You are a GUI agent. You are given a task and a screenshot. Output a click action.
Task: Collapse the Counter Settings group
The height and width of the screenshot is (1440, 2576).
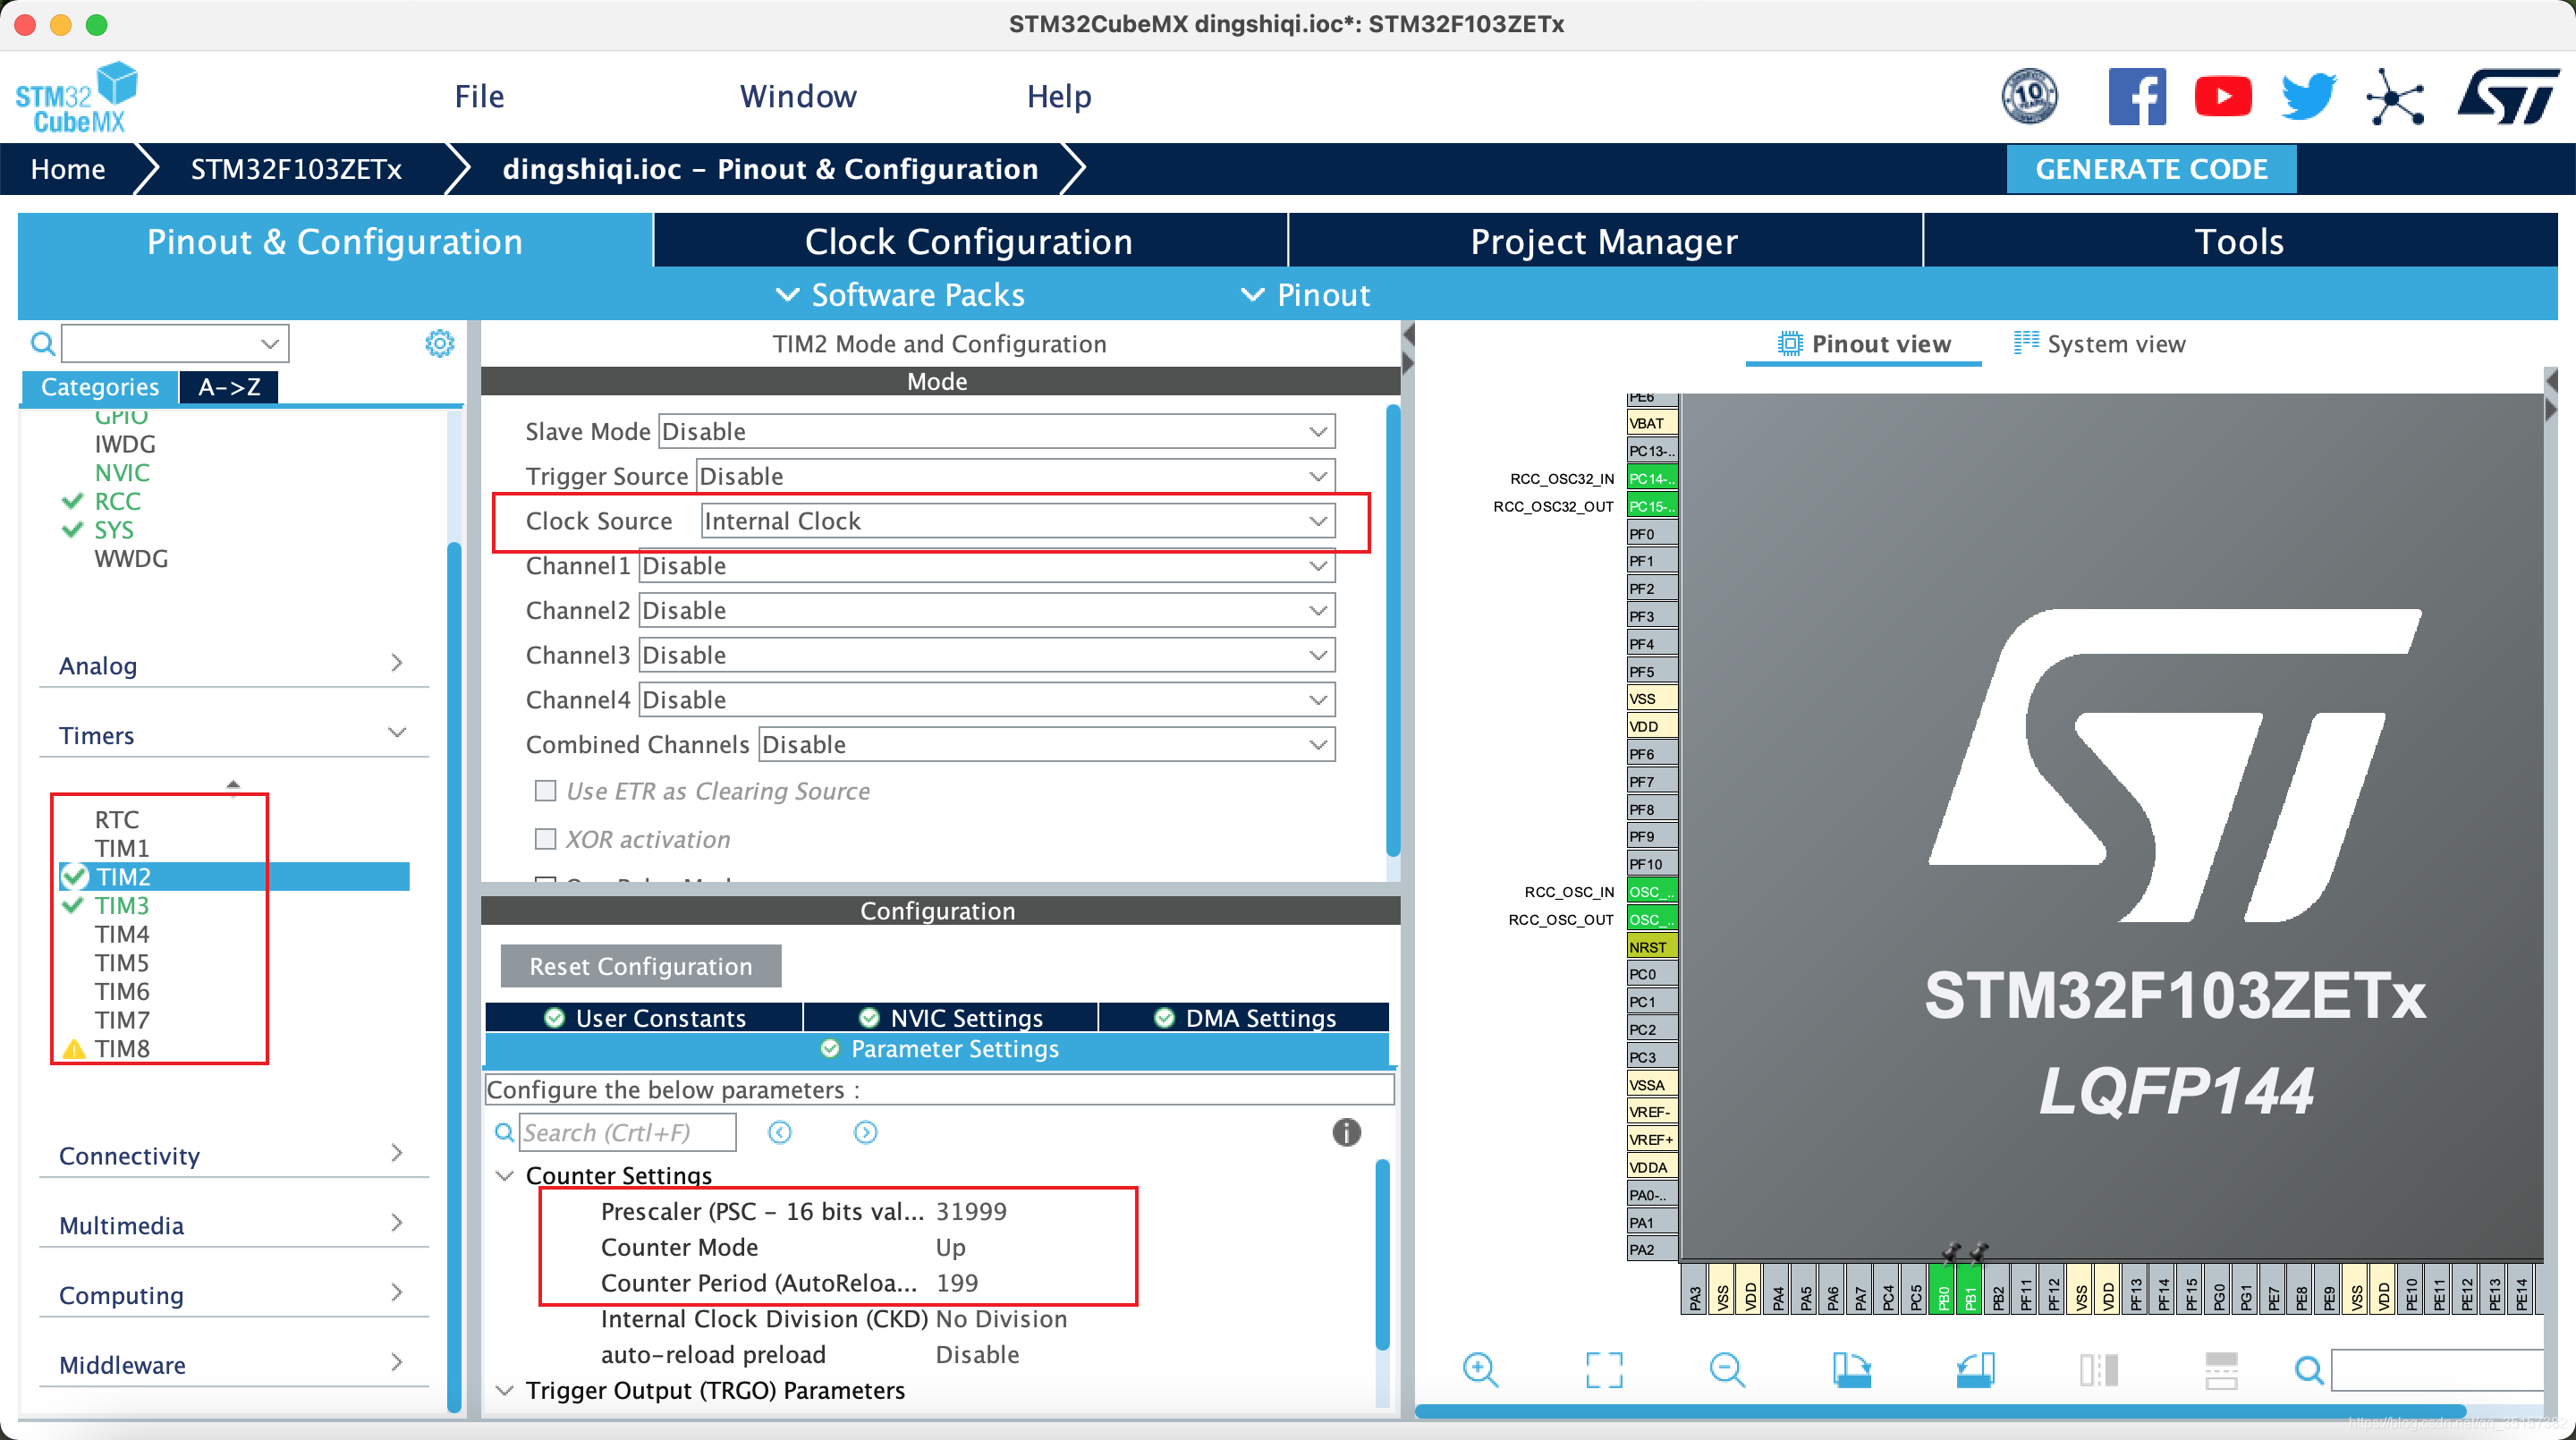[505, 1176]
